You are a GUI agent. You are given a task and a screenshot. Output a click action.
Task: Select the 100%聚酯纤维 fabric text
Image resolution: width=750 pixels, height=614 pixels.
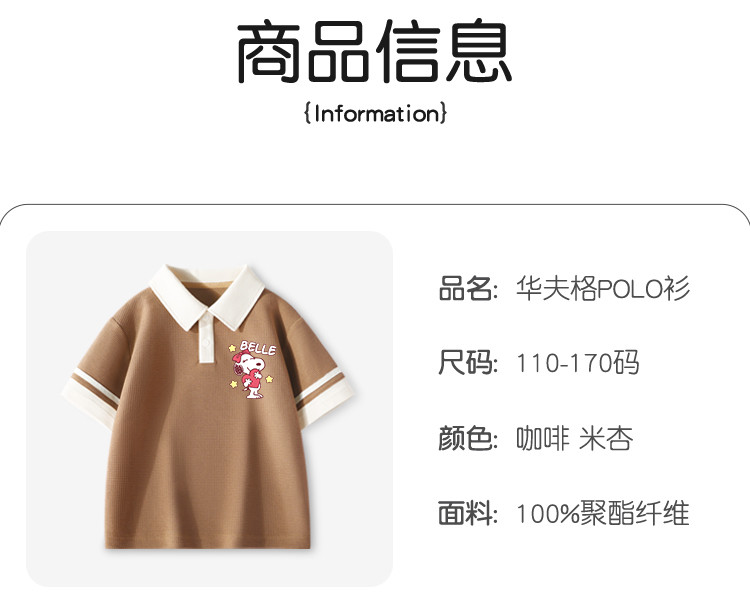click(x=603, y=513)
